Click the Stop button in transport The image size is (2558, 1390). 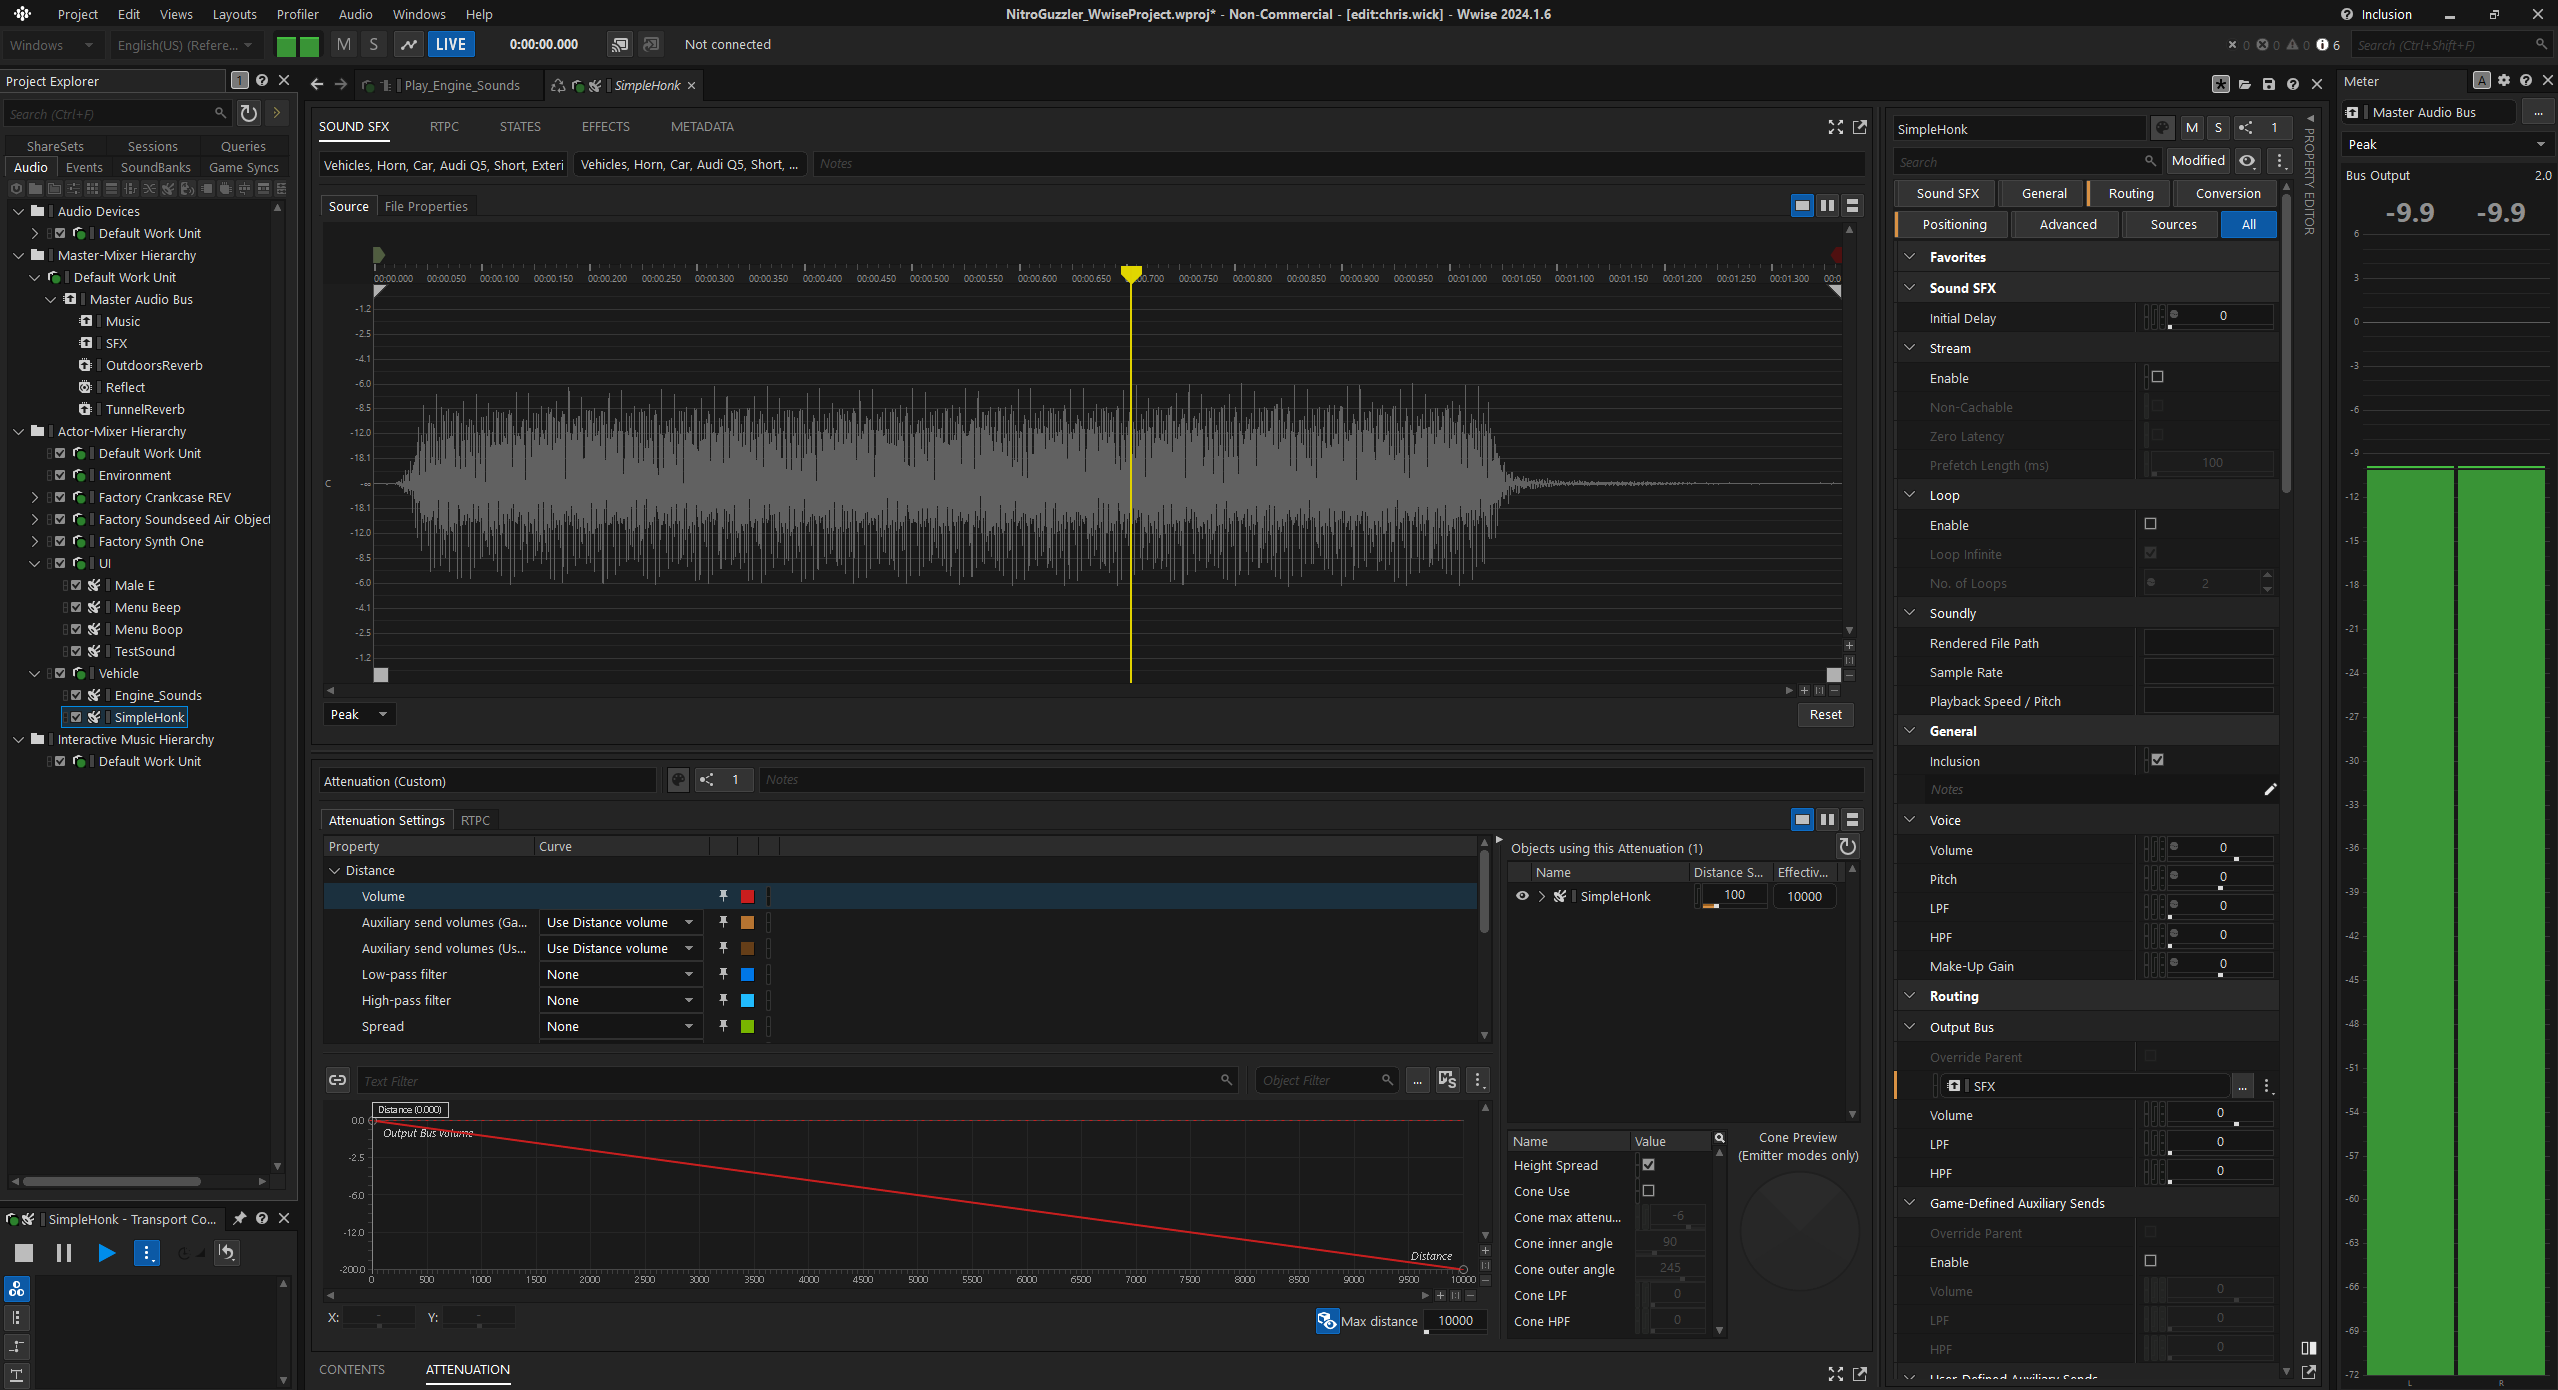coord(24,1253)
